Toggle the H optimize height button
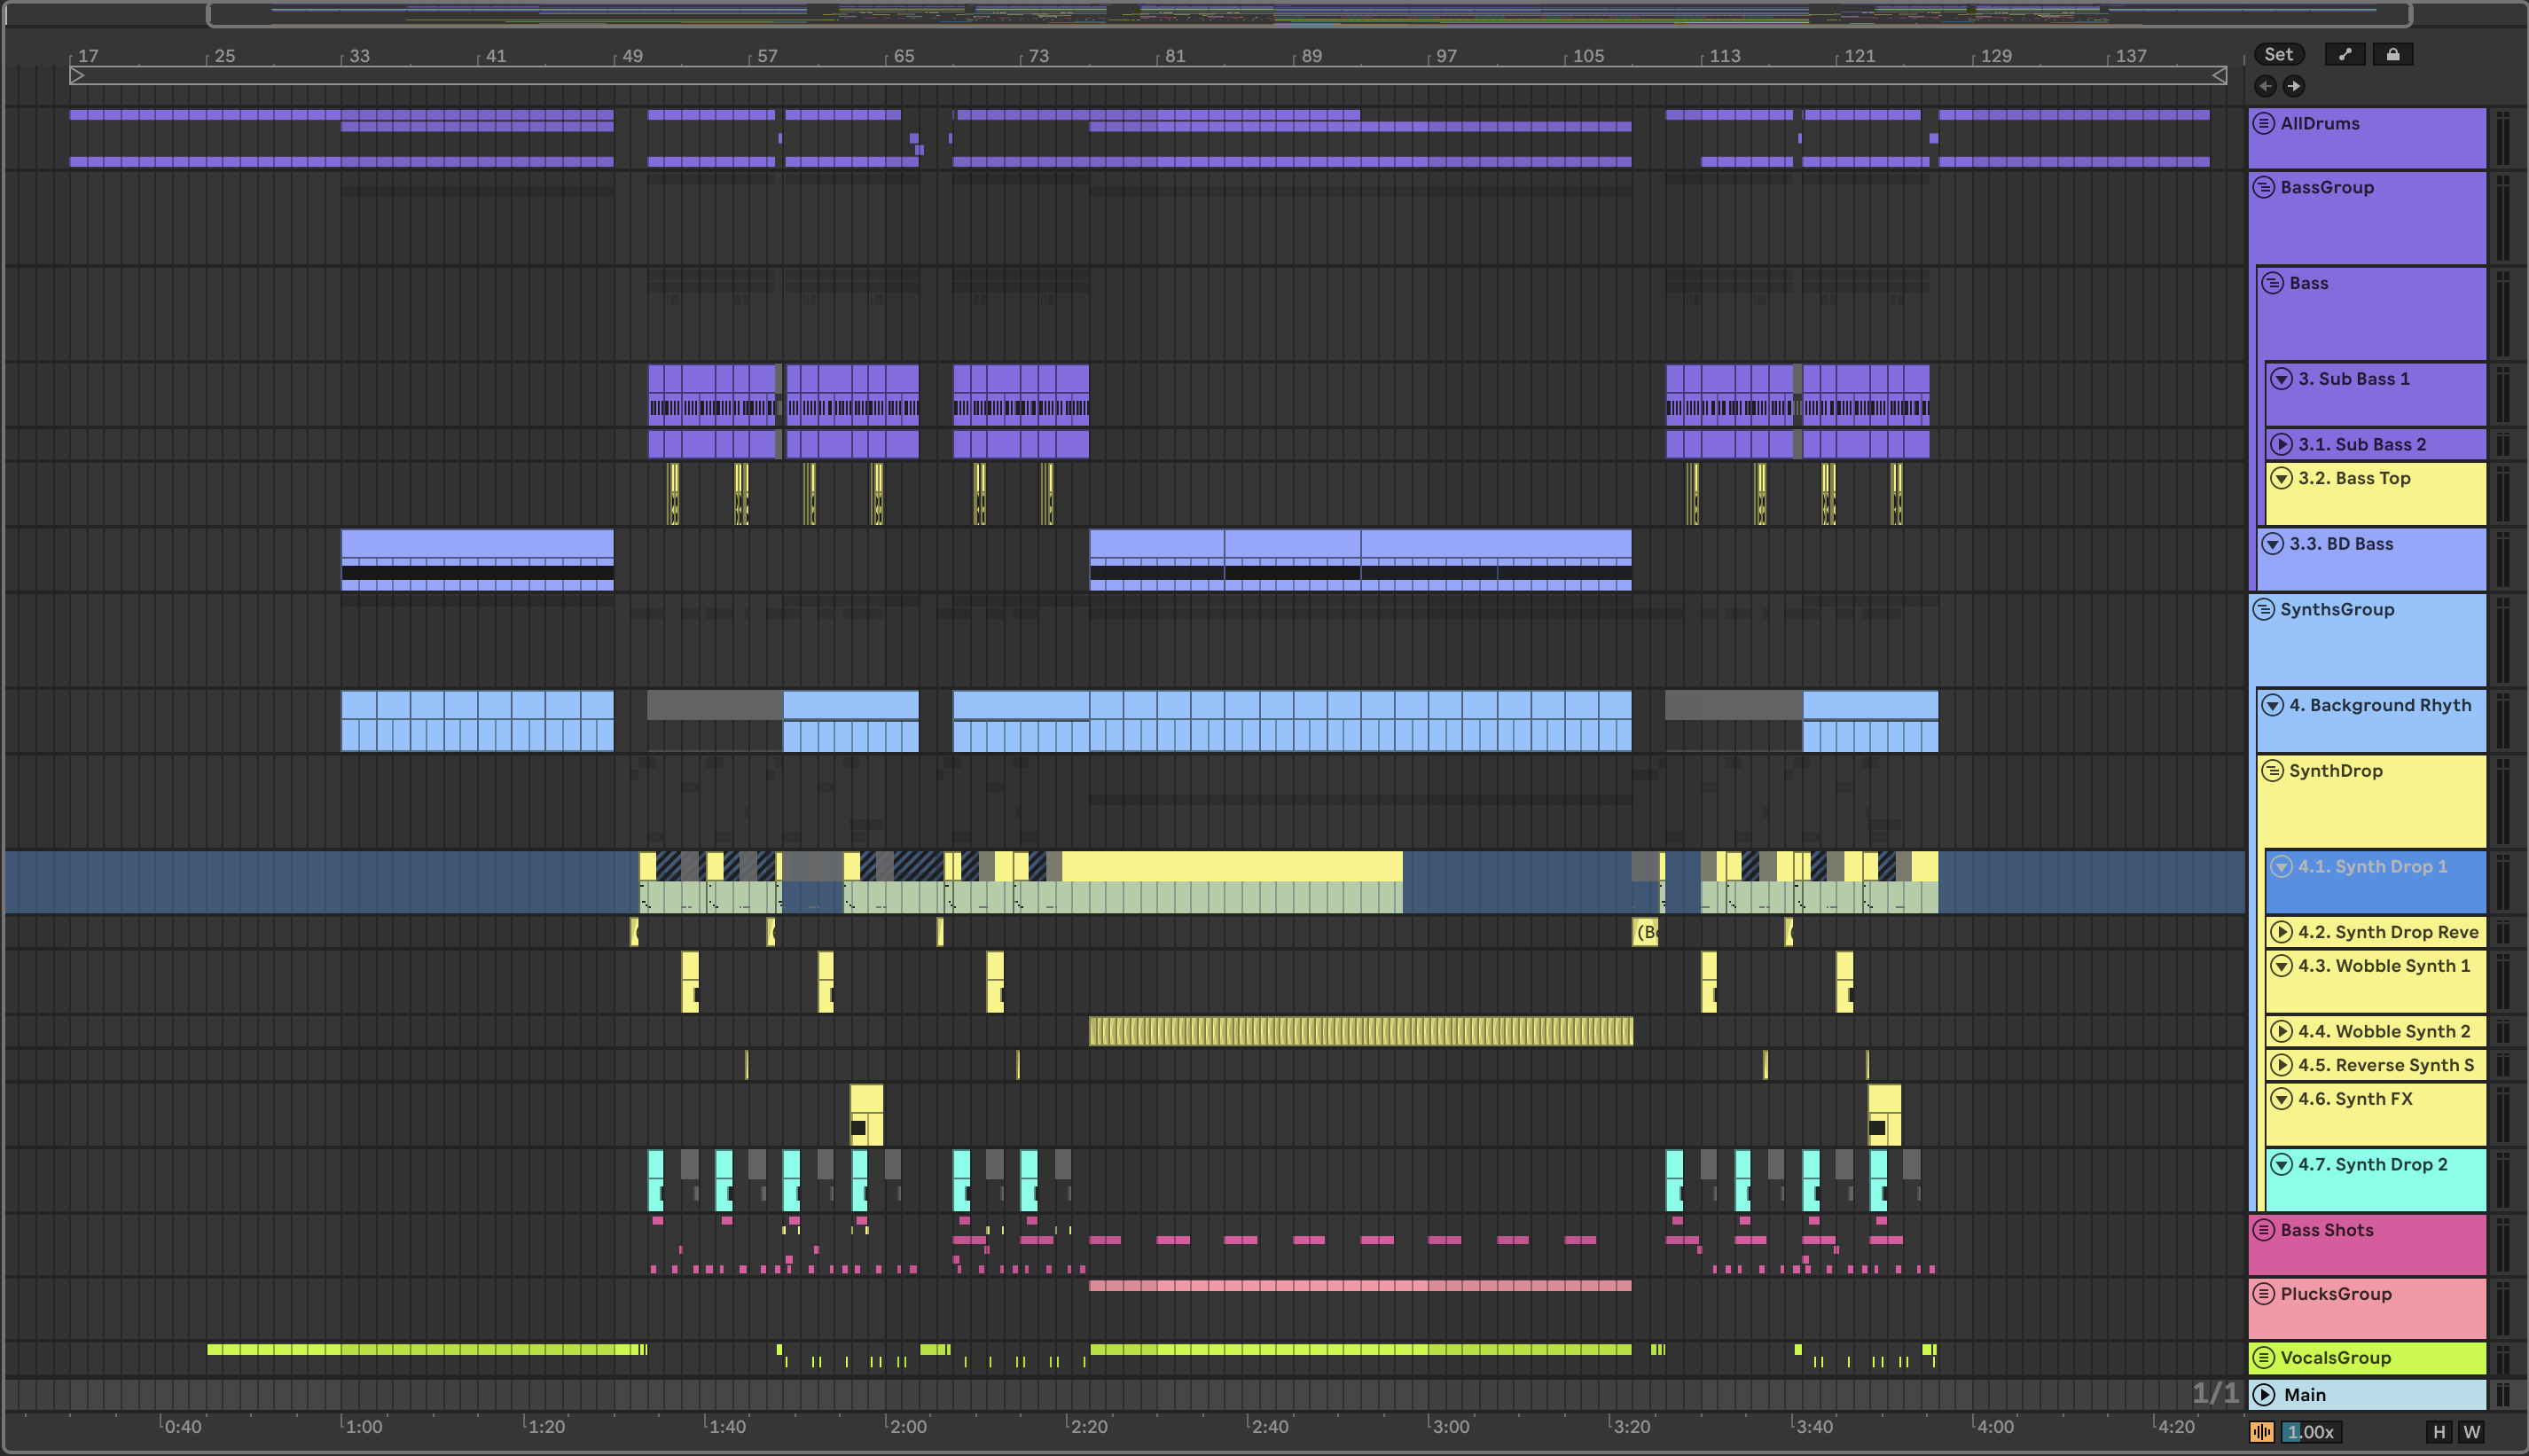 click(2439, 1432)
